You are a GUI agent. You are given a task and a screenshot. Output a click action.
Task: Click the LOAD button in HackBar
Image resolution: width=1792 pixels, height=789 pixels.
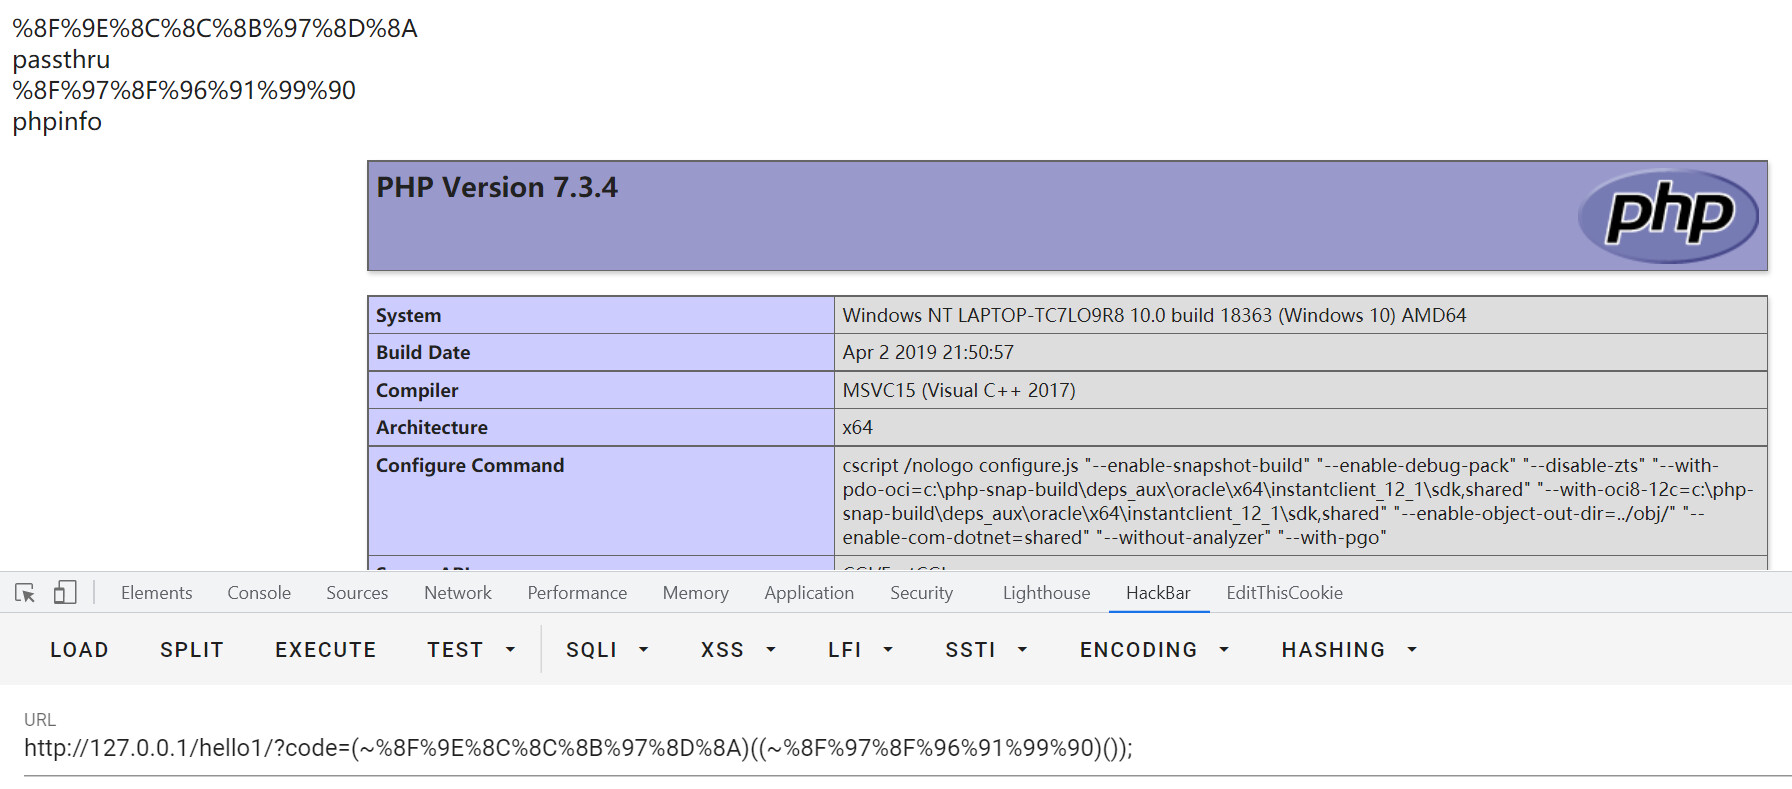point(79,650)
